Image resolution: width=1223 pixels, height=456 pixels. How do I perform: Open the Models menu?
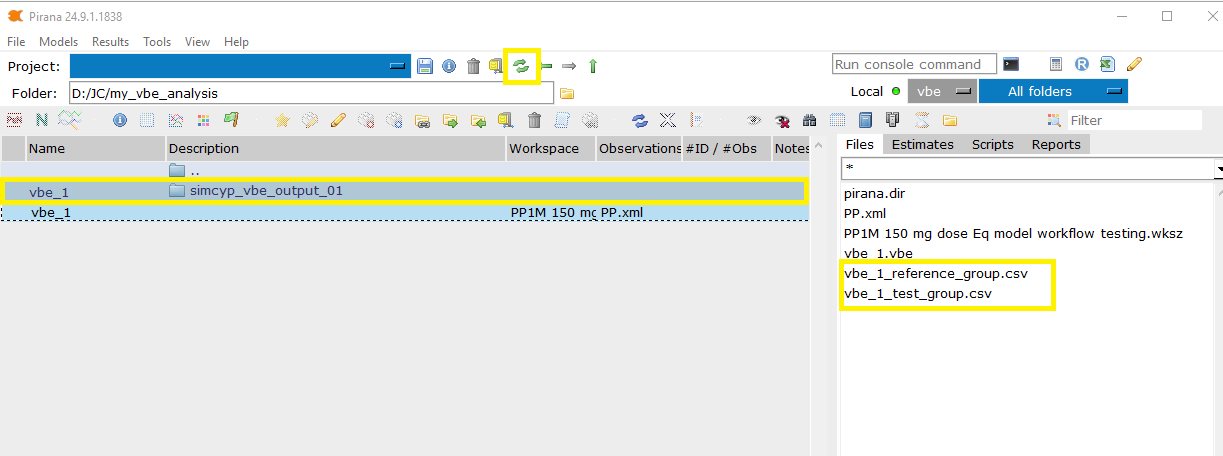click(x=58, y=42)
